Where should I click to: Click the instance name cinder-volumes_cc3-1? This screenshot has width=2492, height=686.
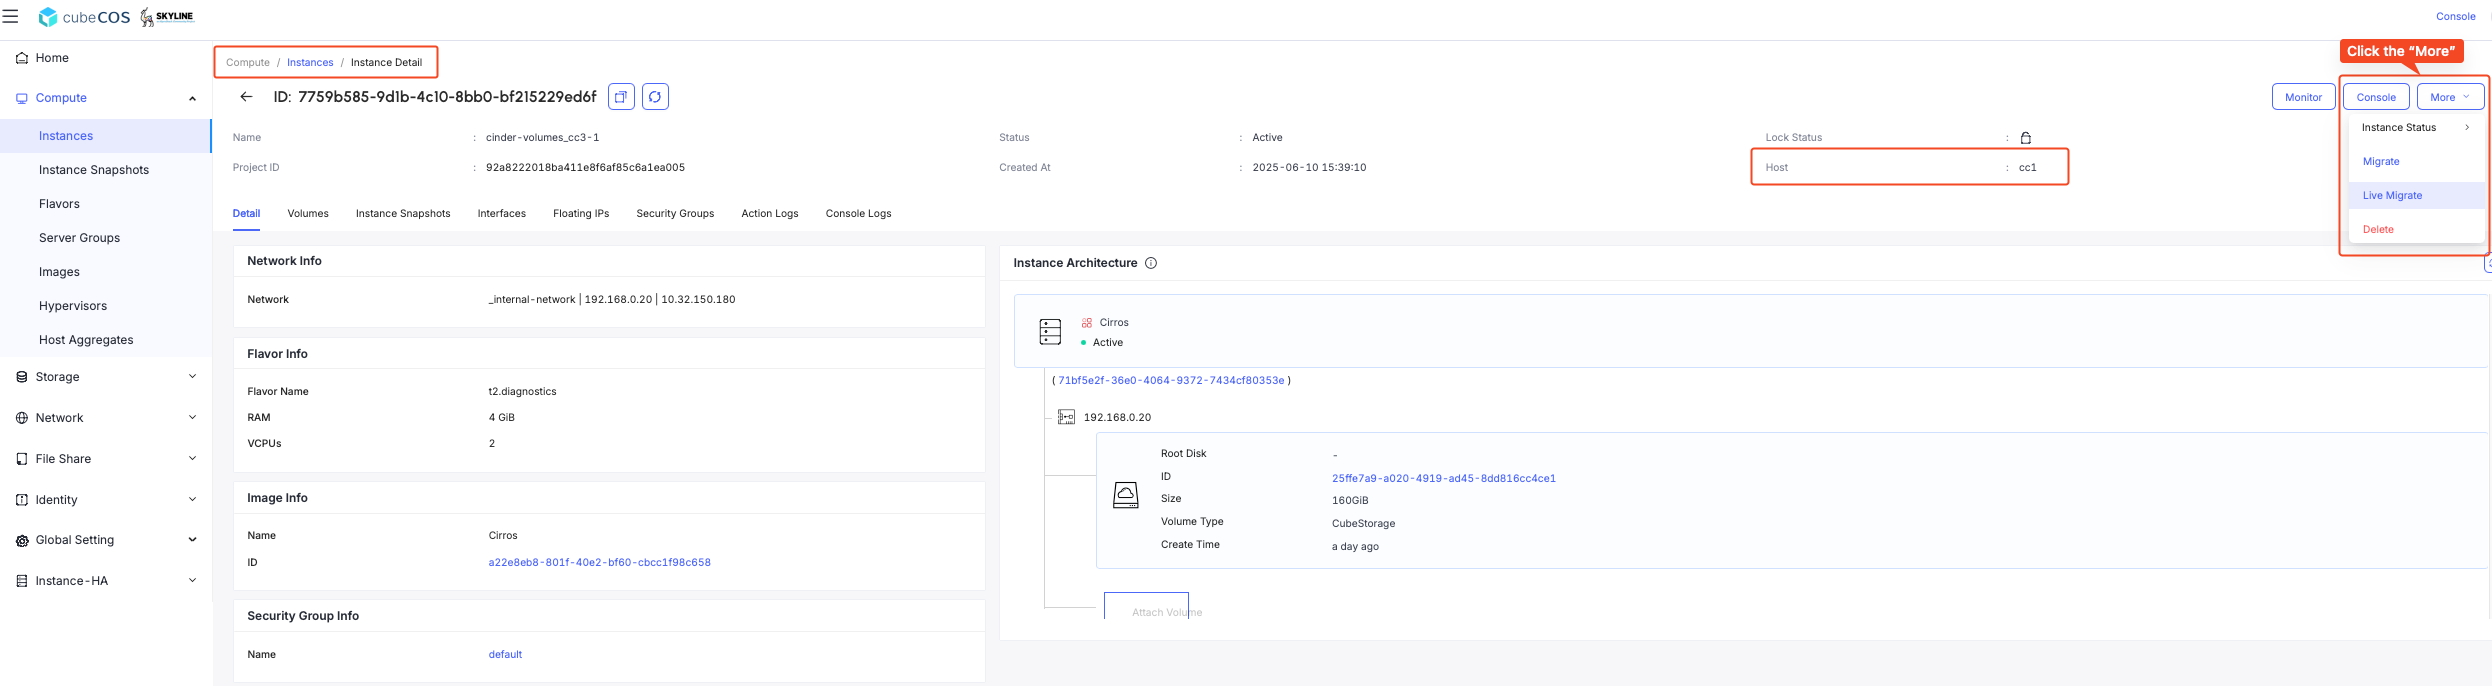(x=542, y=138)
